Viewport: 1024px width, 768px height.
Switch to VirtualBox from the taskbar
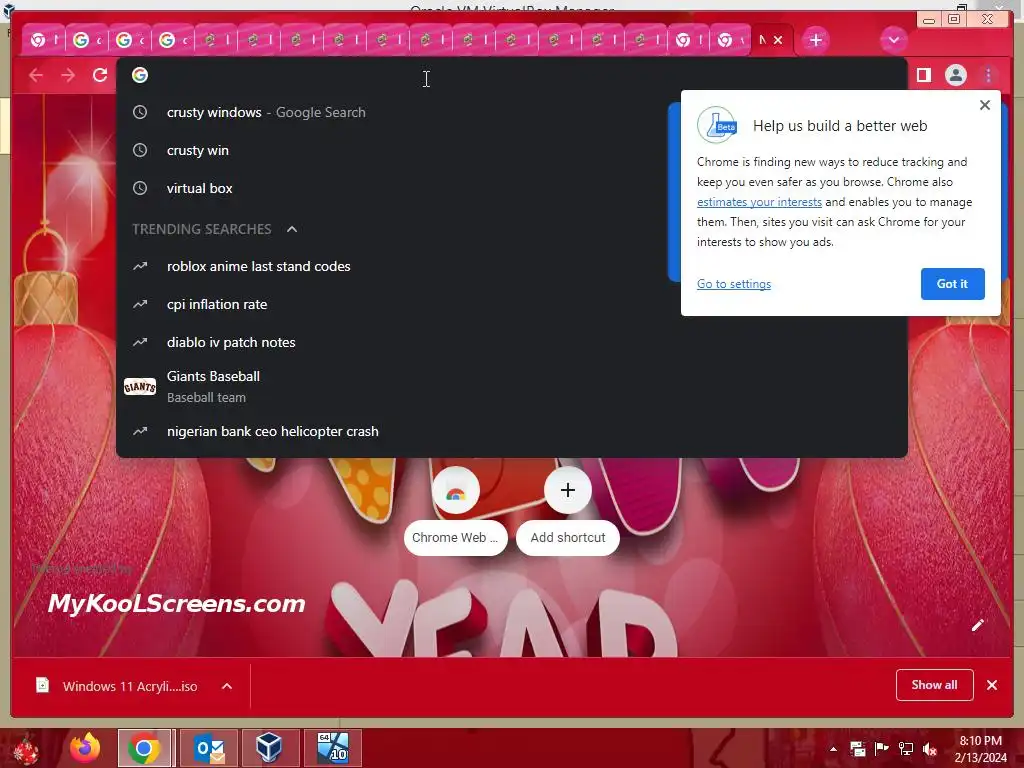(x=269, y=748)
